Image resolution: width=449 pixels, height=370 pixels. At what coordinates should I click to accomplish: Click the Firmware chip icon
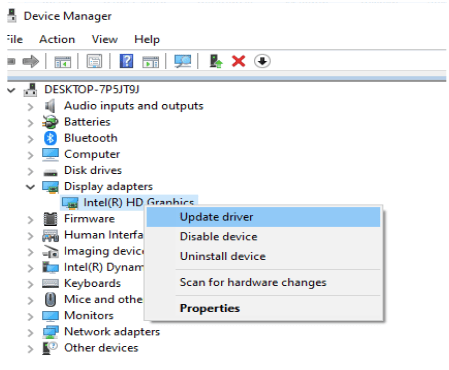point(50,219)
